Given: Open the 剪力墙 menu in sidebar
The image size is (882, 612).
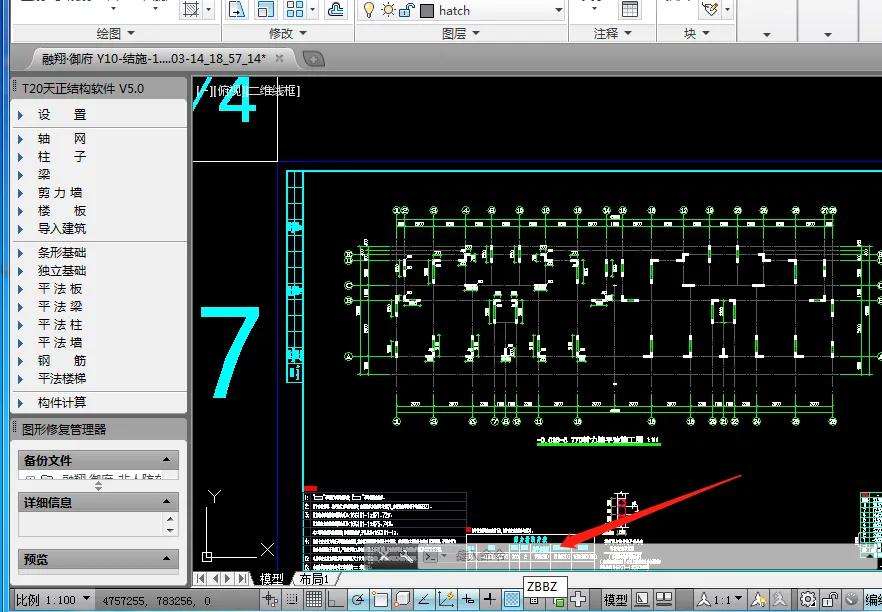Looking at the screenshot, I should 60,193.
